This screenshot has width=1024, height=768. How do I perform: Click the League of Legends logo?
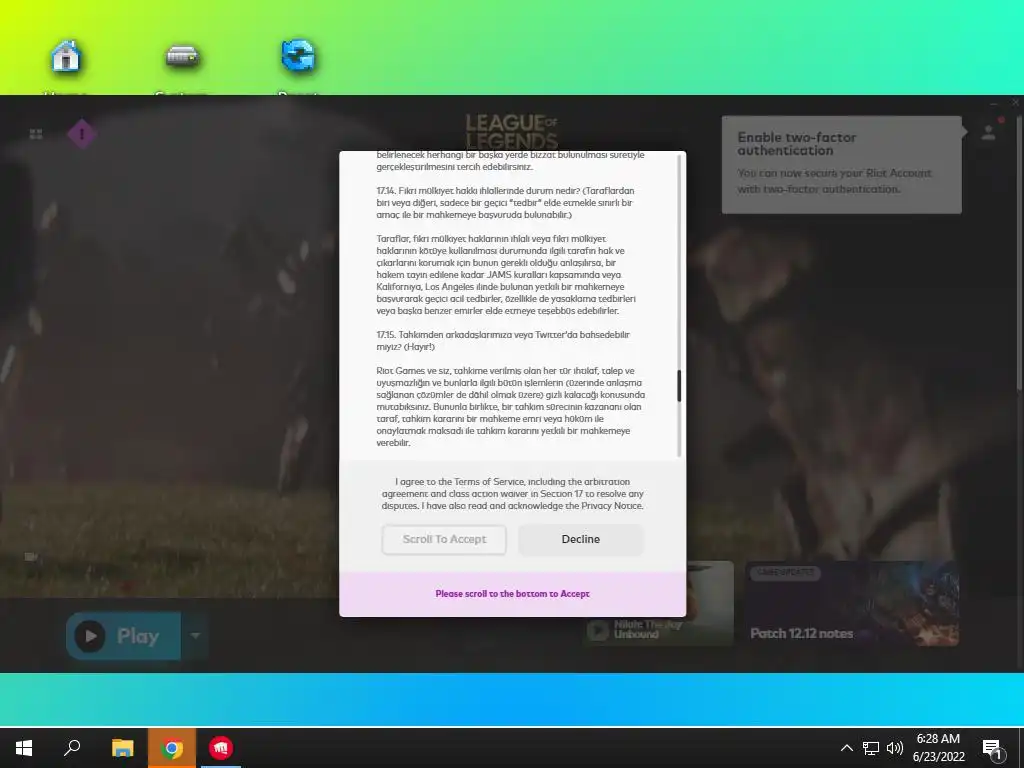pyautogui.click(x=512, y=133)
